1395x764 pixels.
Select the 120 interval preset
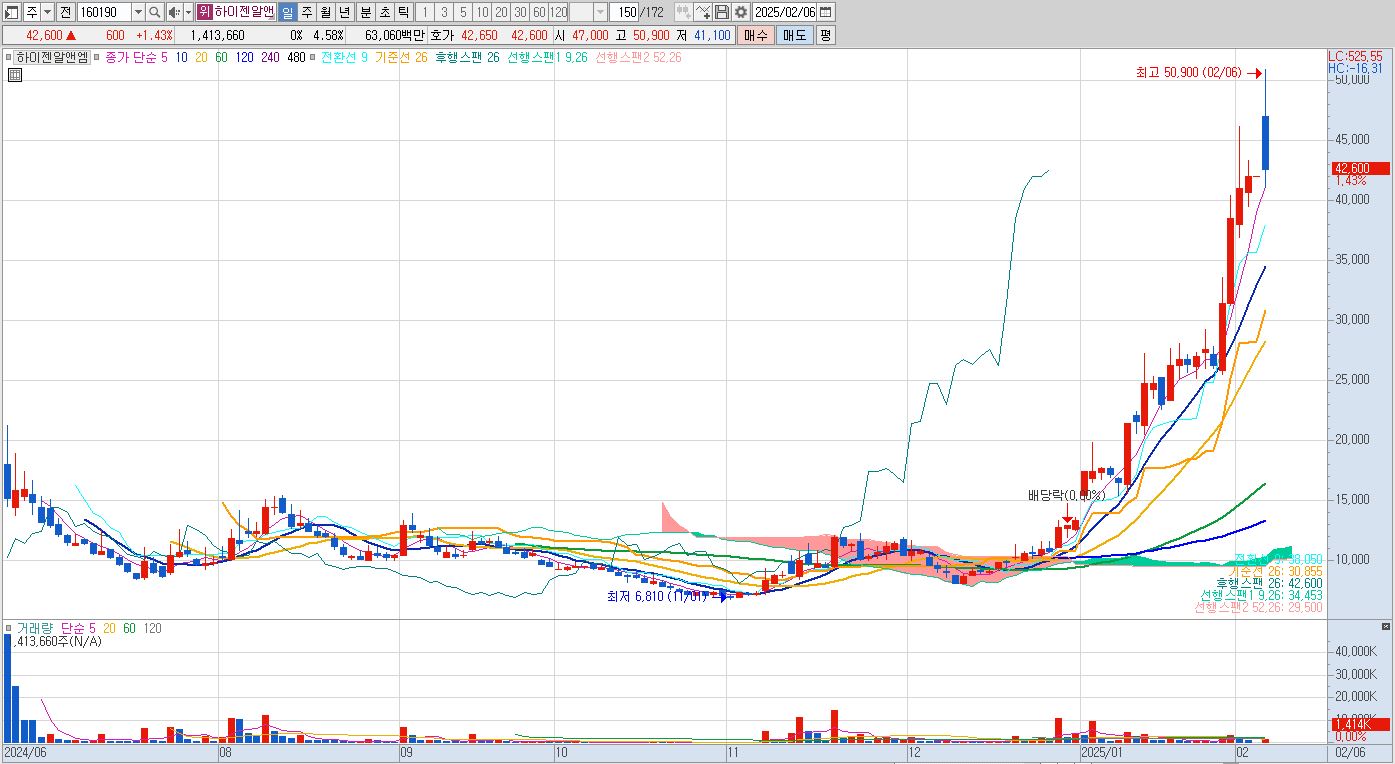click(558, 12)
